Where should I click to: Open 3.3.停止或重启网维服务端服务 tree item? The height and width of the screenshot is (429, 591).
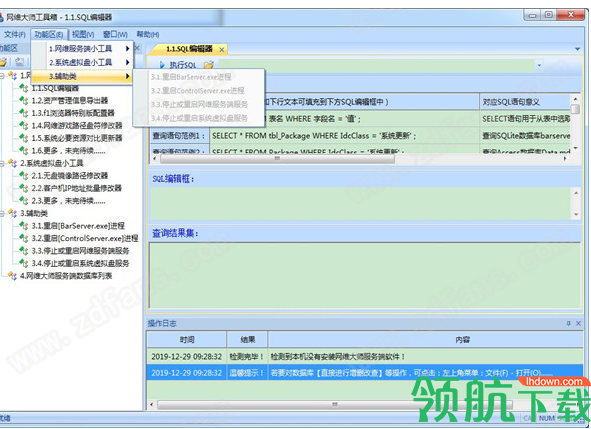(x=80, y=251)
